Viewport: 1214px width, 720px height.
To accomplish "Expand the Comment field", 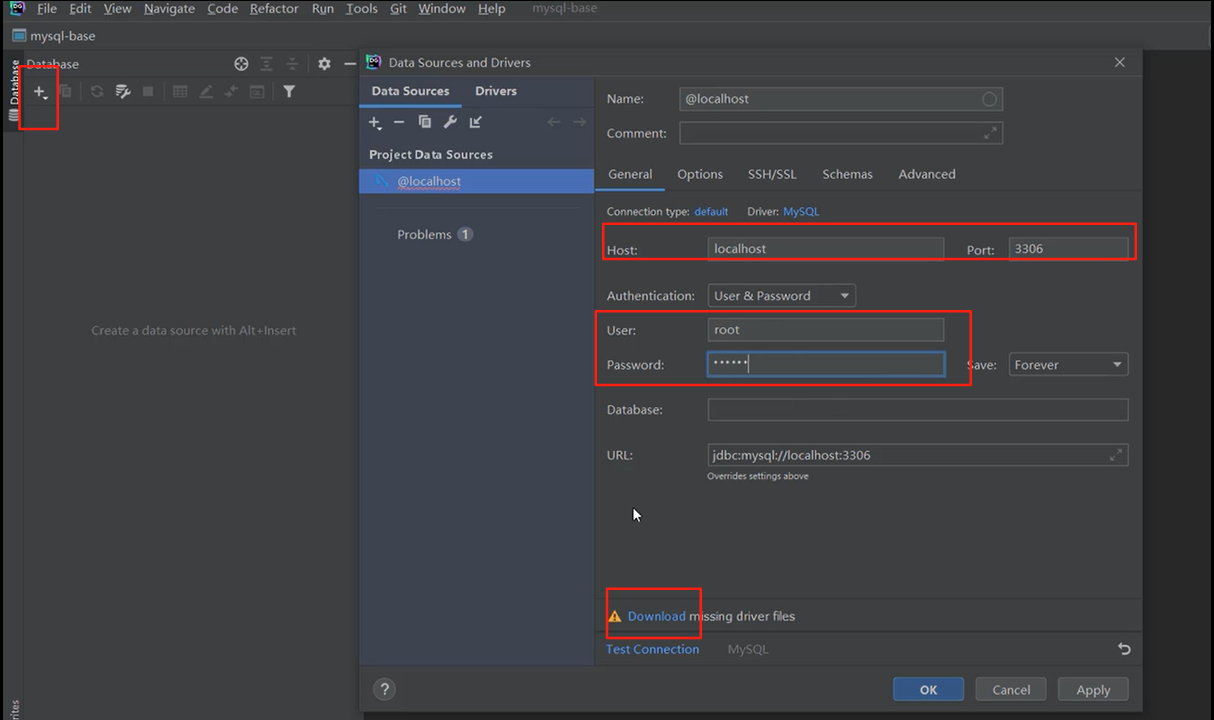I will coord(990,133).
